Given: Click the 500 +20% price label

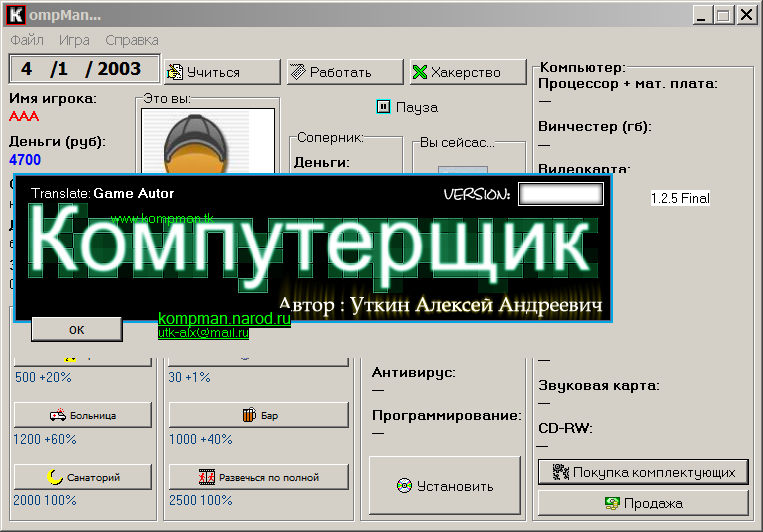Looking at the screenshot, I should coord(43,377).
